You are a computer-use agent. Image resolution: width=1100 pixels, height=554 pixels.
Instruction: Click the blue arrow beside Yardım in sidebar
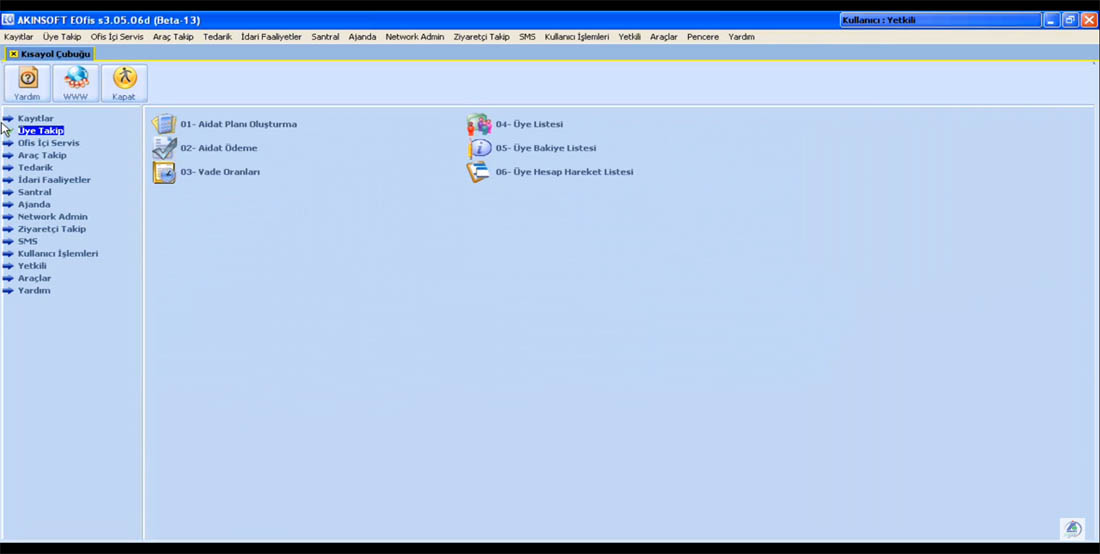point(8,290)
